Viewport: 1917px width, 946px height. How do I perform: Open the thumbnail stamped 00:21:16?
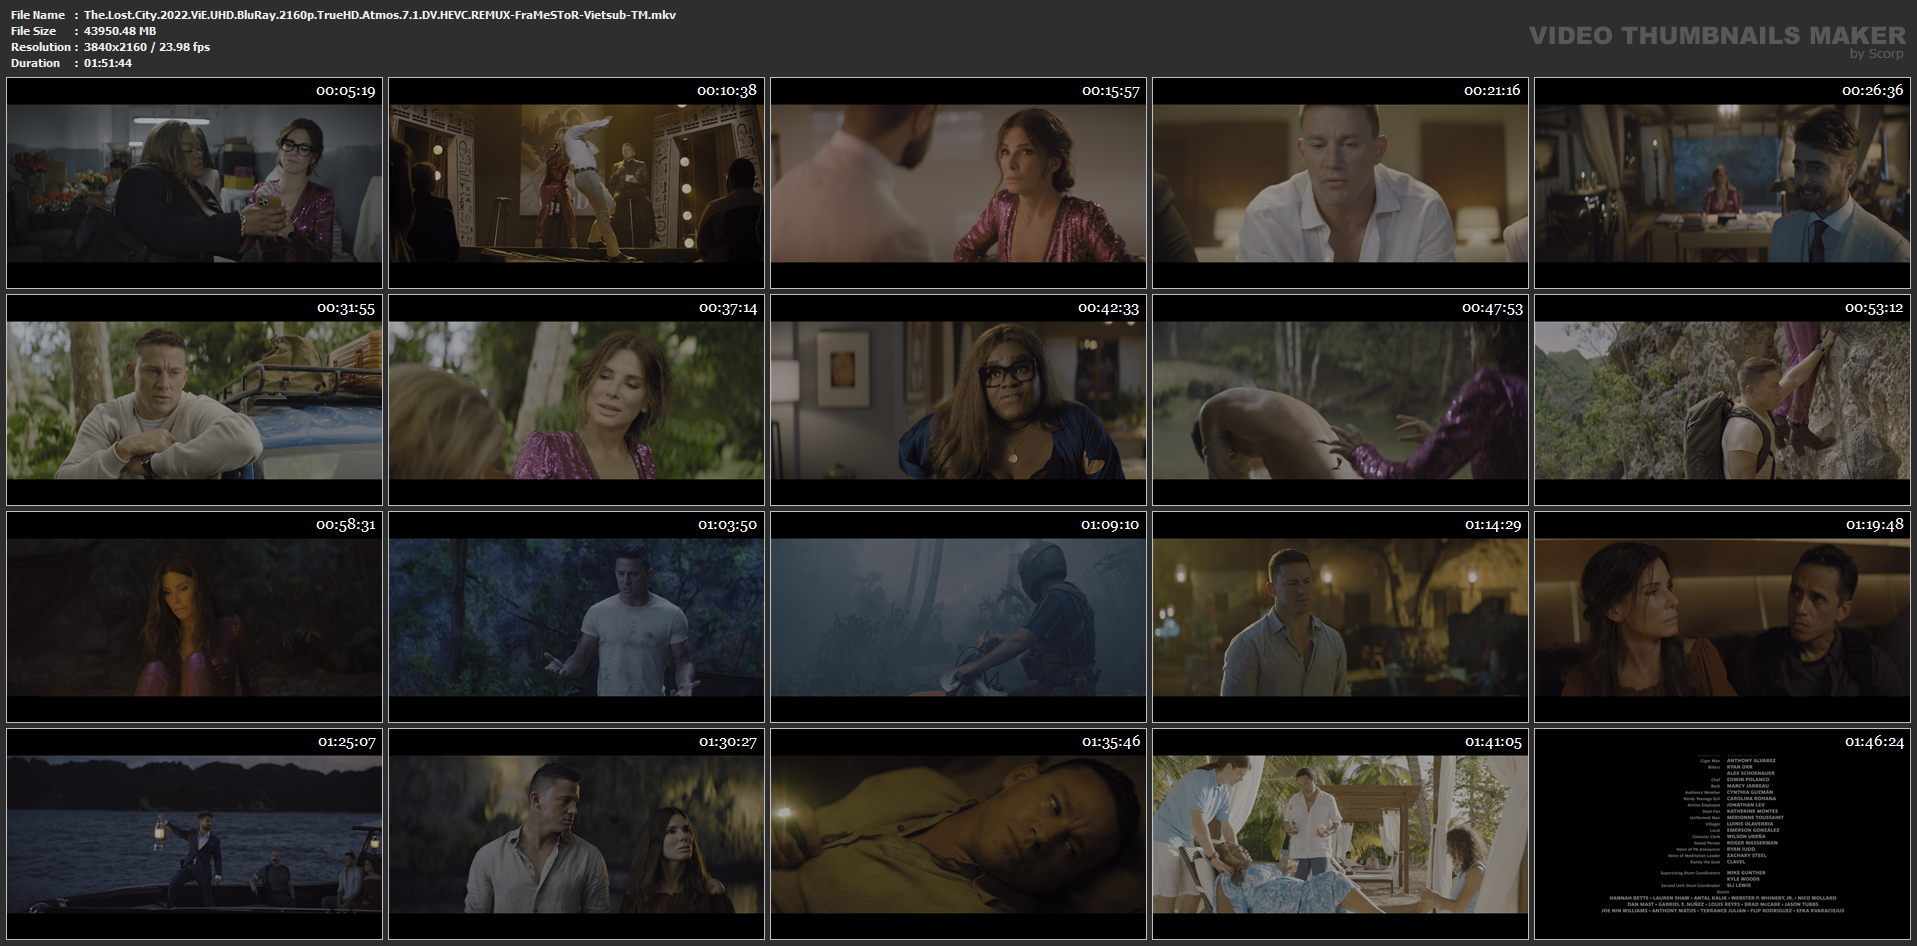pos(1340,183)
